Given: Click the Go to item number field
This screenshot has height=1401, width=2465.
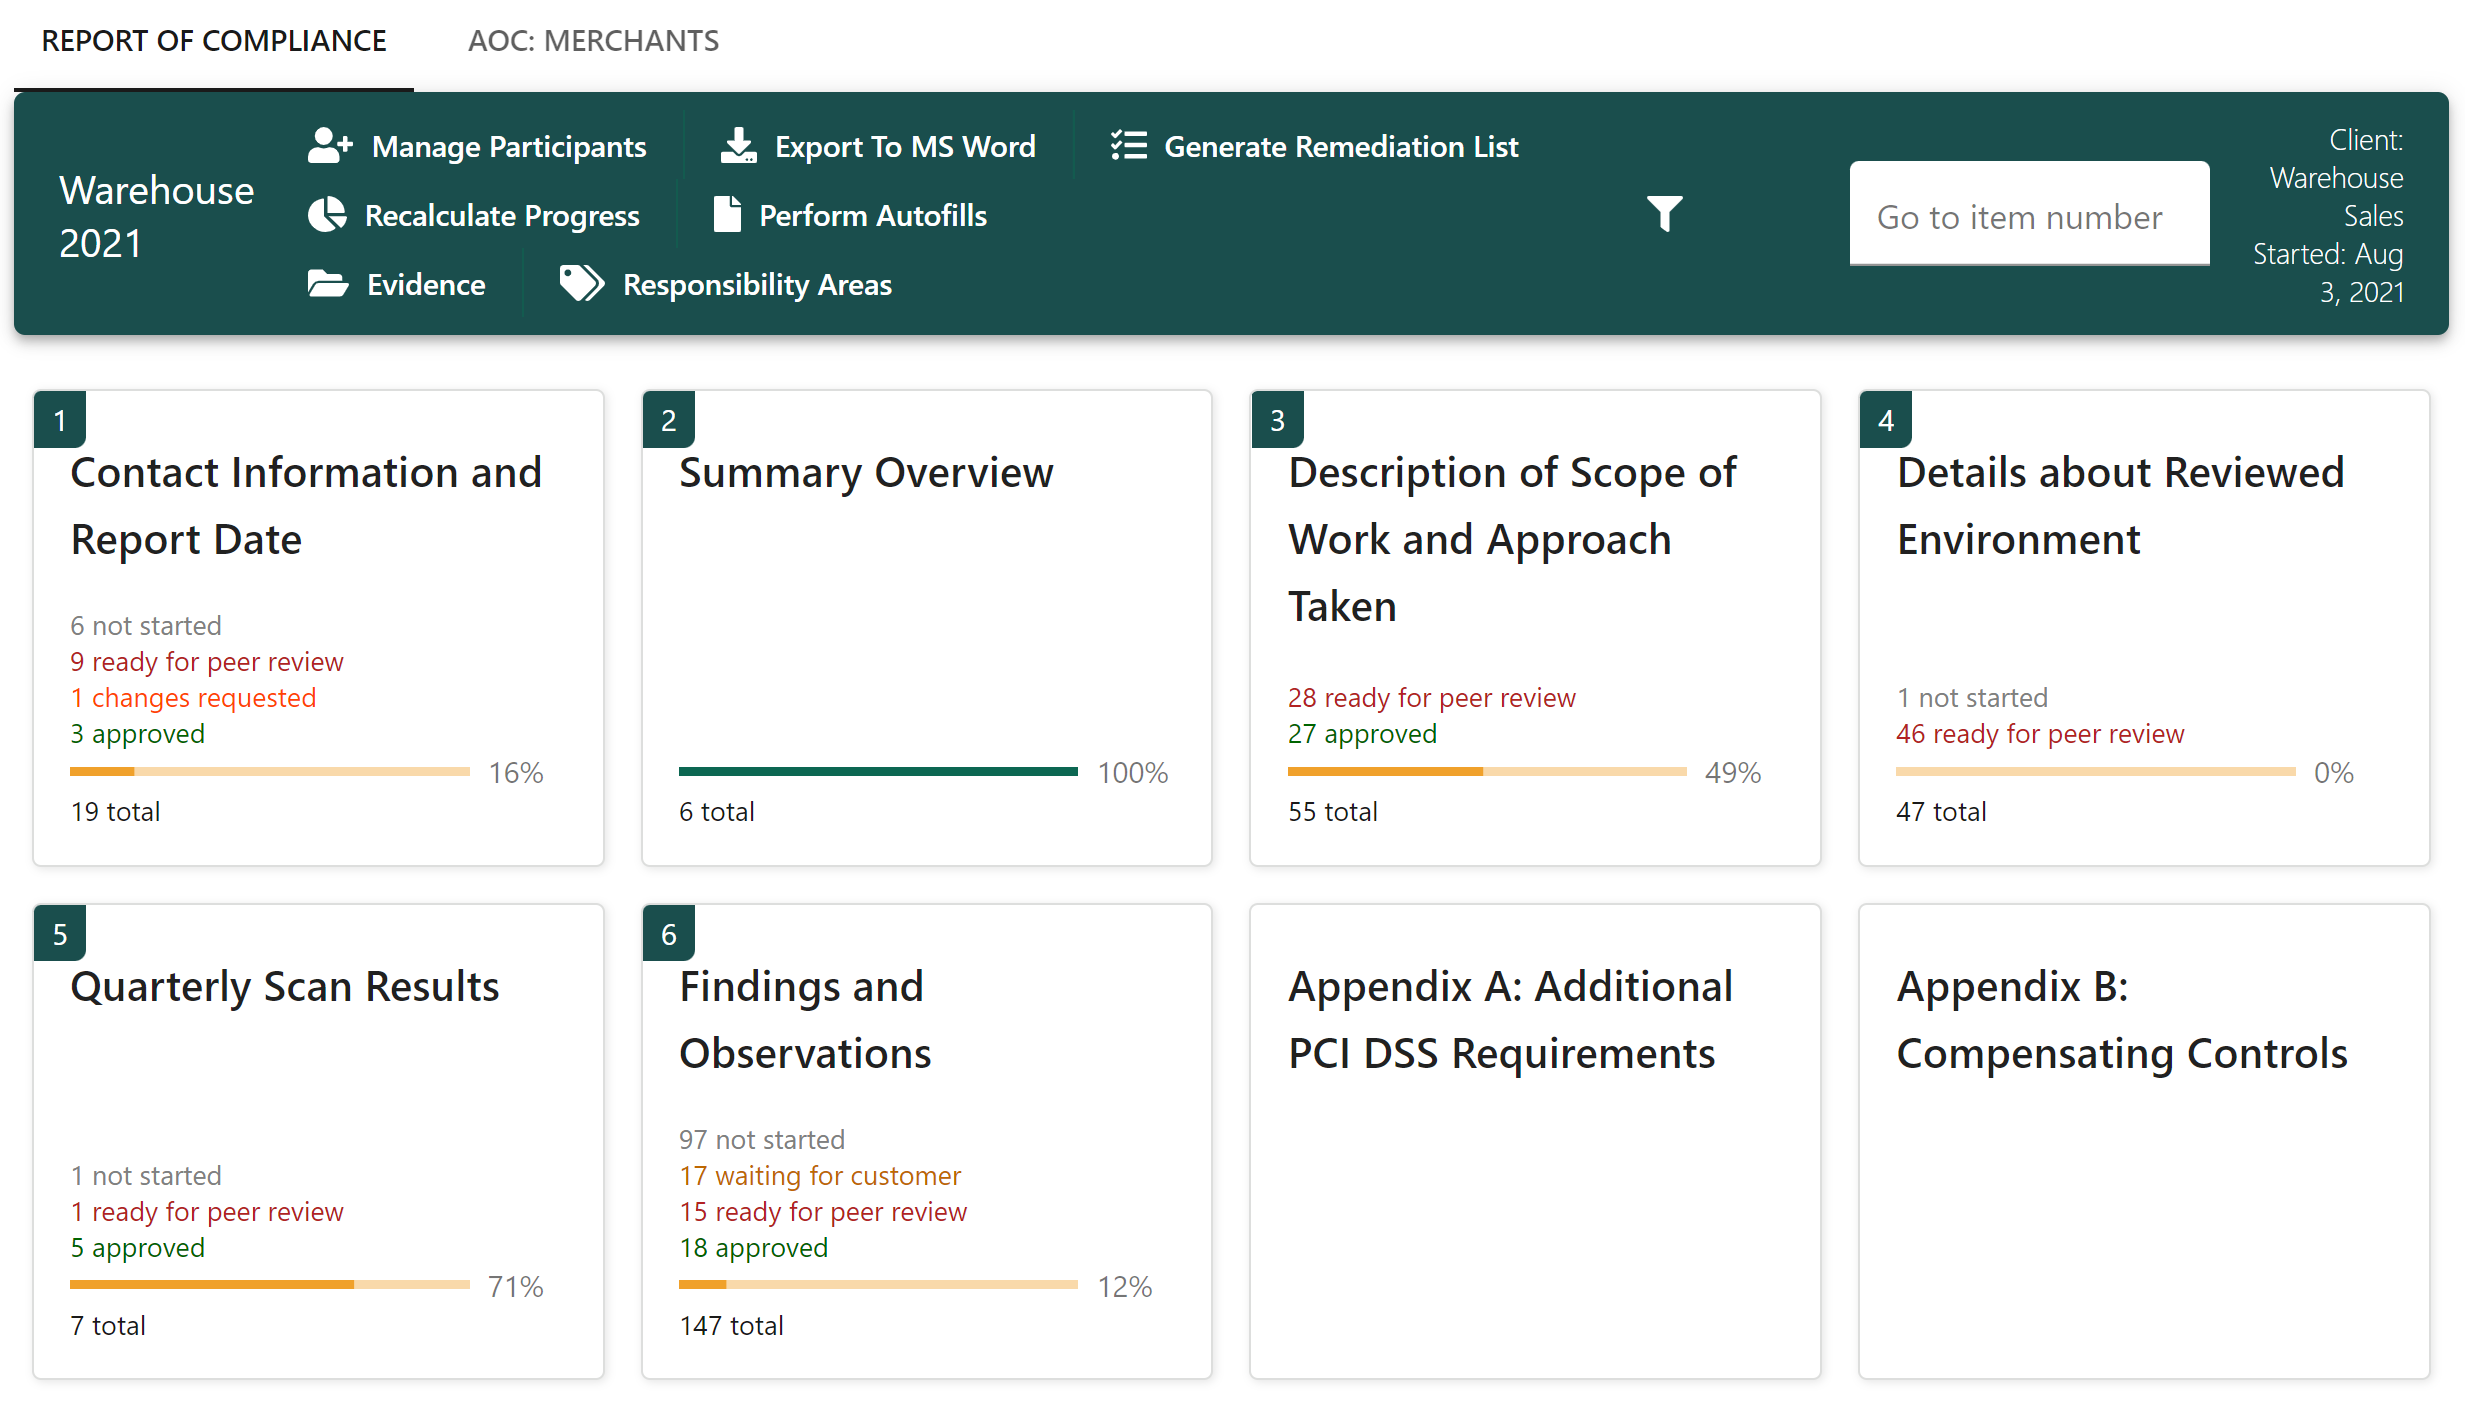Looking at the screenshot, I should [x=2029, y=215].
